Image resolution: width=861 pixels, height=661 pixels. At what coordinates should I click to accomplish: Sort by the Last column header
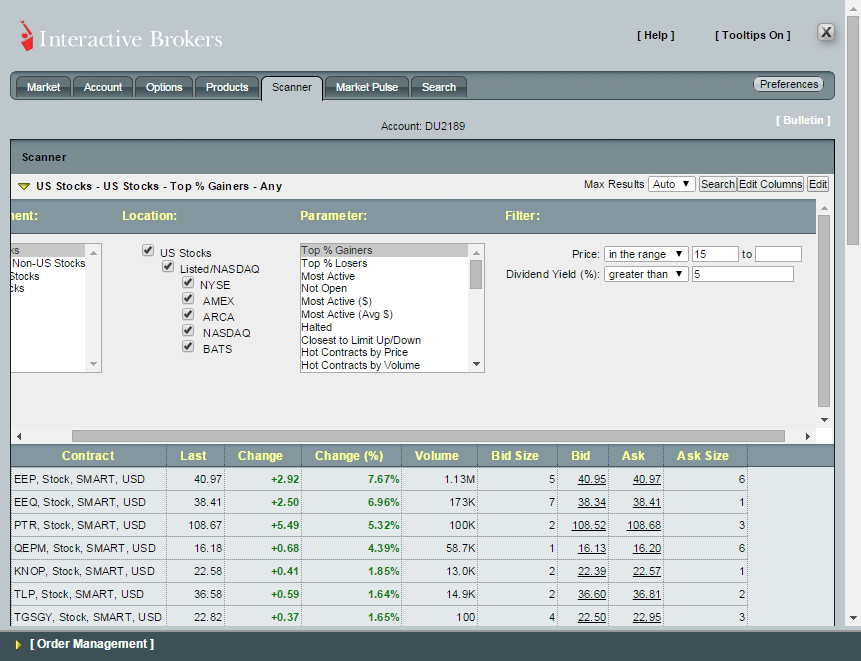pyautogui.click(x=195, y=456)
